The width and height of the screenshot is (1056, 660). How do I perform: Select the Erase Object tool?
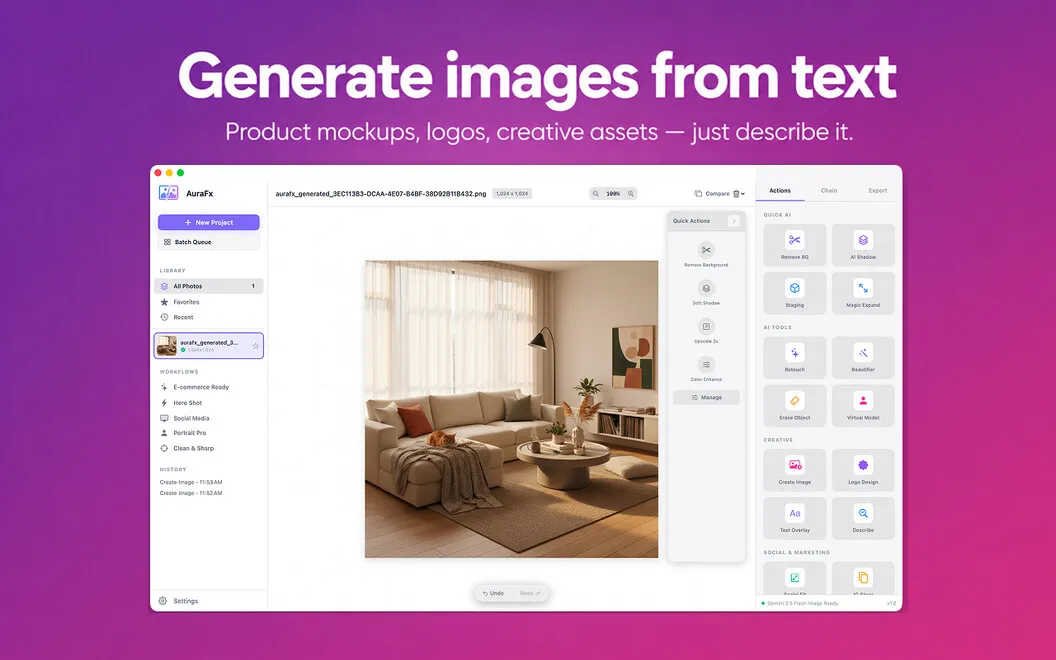click(795, 405)
